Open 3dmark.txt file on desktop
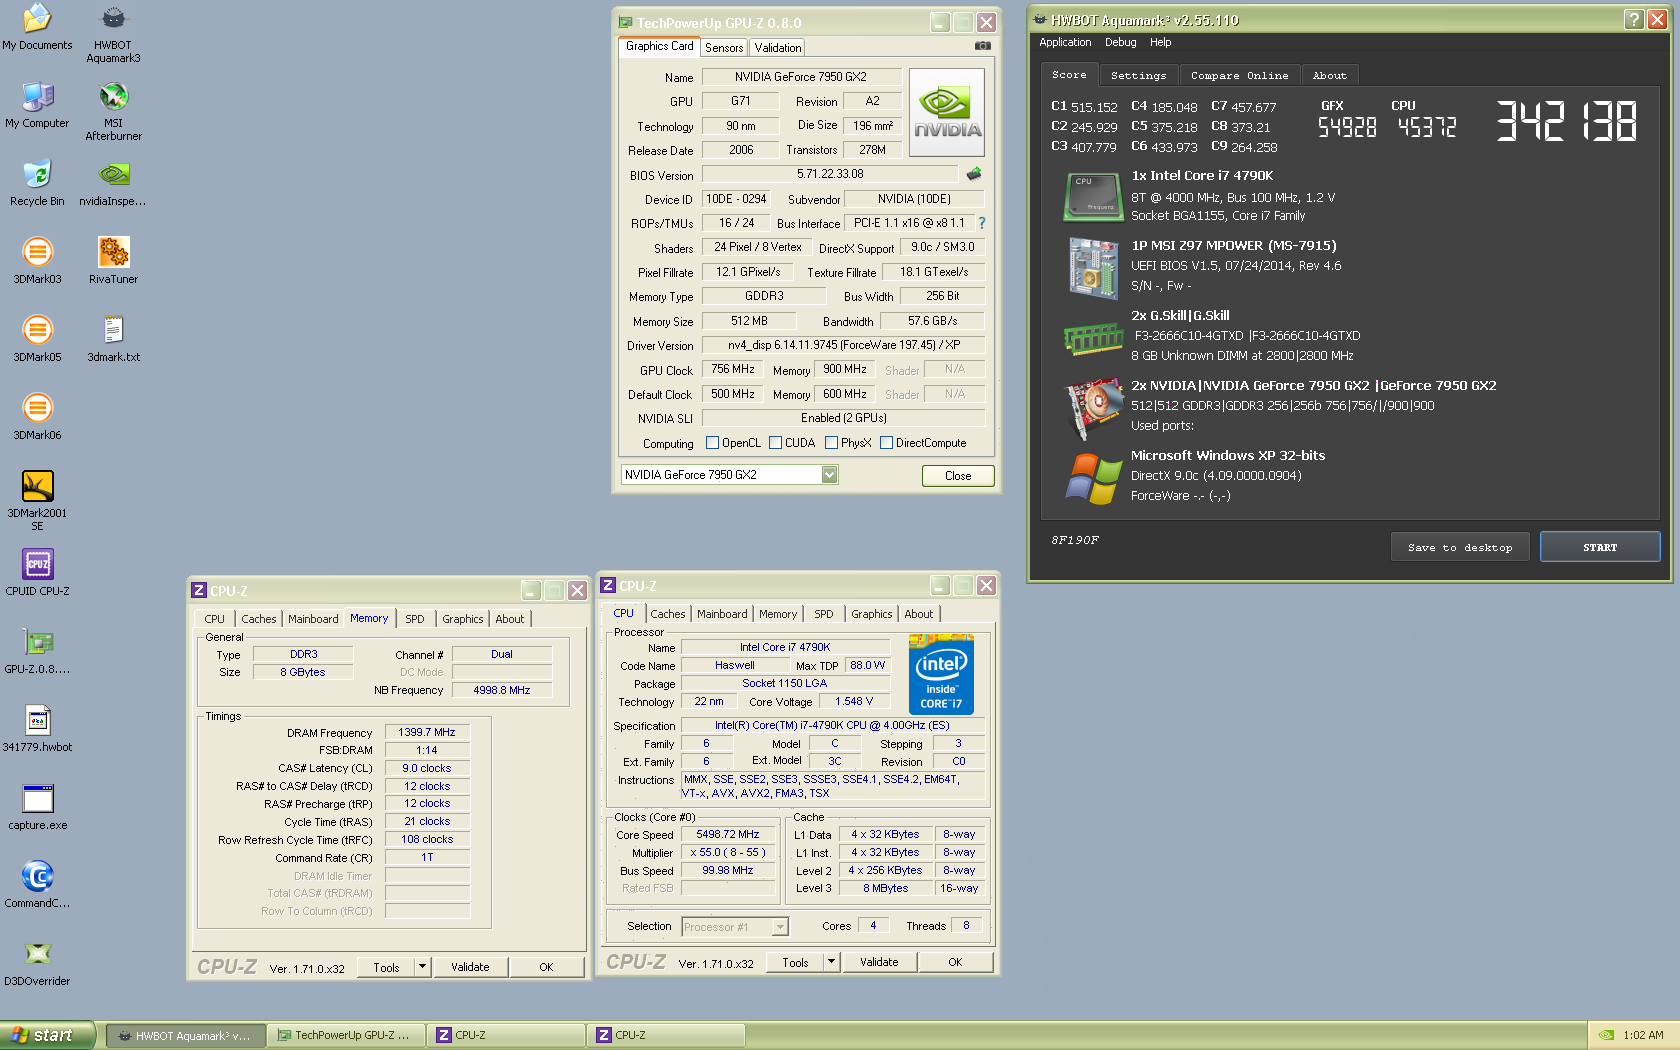 pyautogui.click(x=113, y=339)
